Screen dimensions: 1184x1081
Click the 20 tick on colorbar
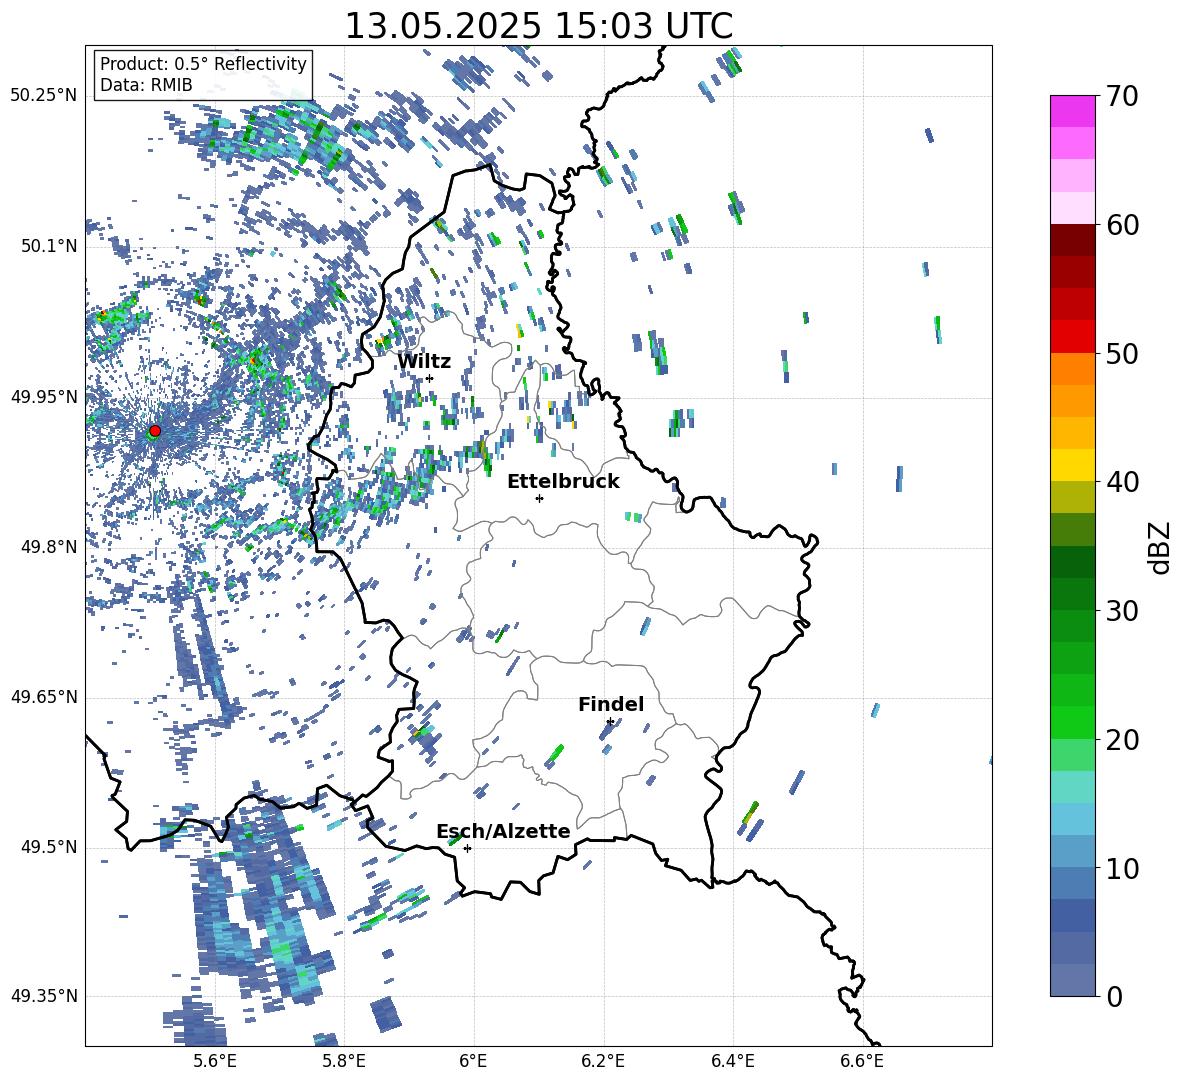pyautogui.click(x=1122, y=740)
